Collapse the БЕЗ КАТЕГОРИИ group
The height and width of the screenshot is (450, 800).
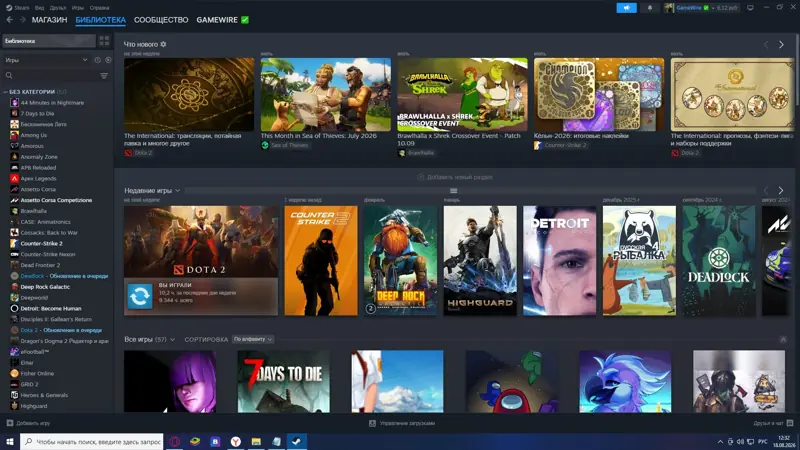coord(6,92)
